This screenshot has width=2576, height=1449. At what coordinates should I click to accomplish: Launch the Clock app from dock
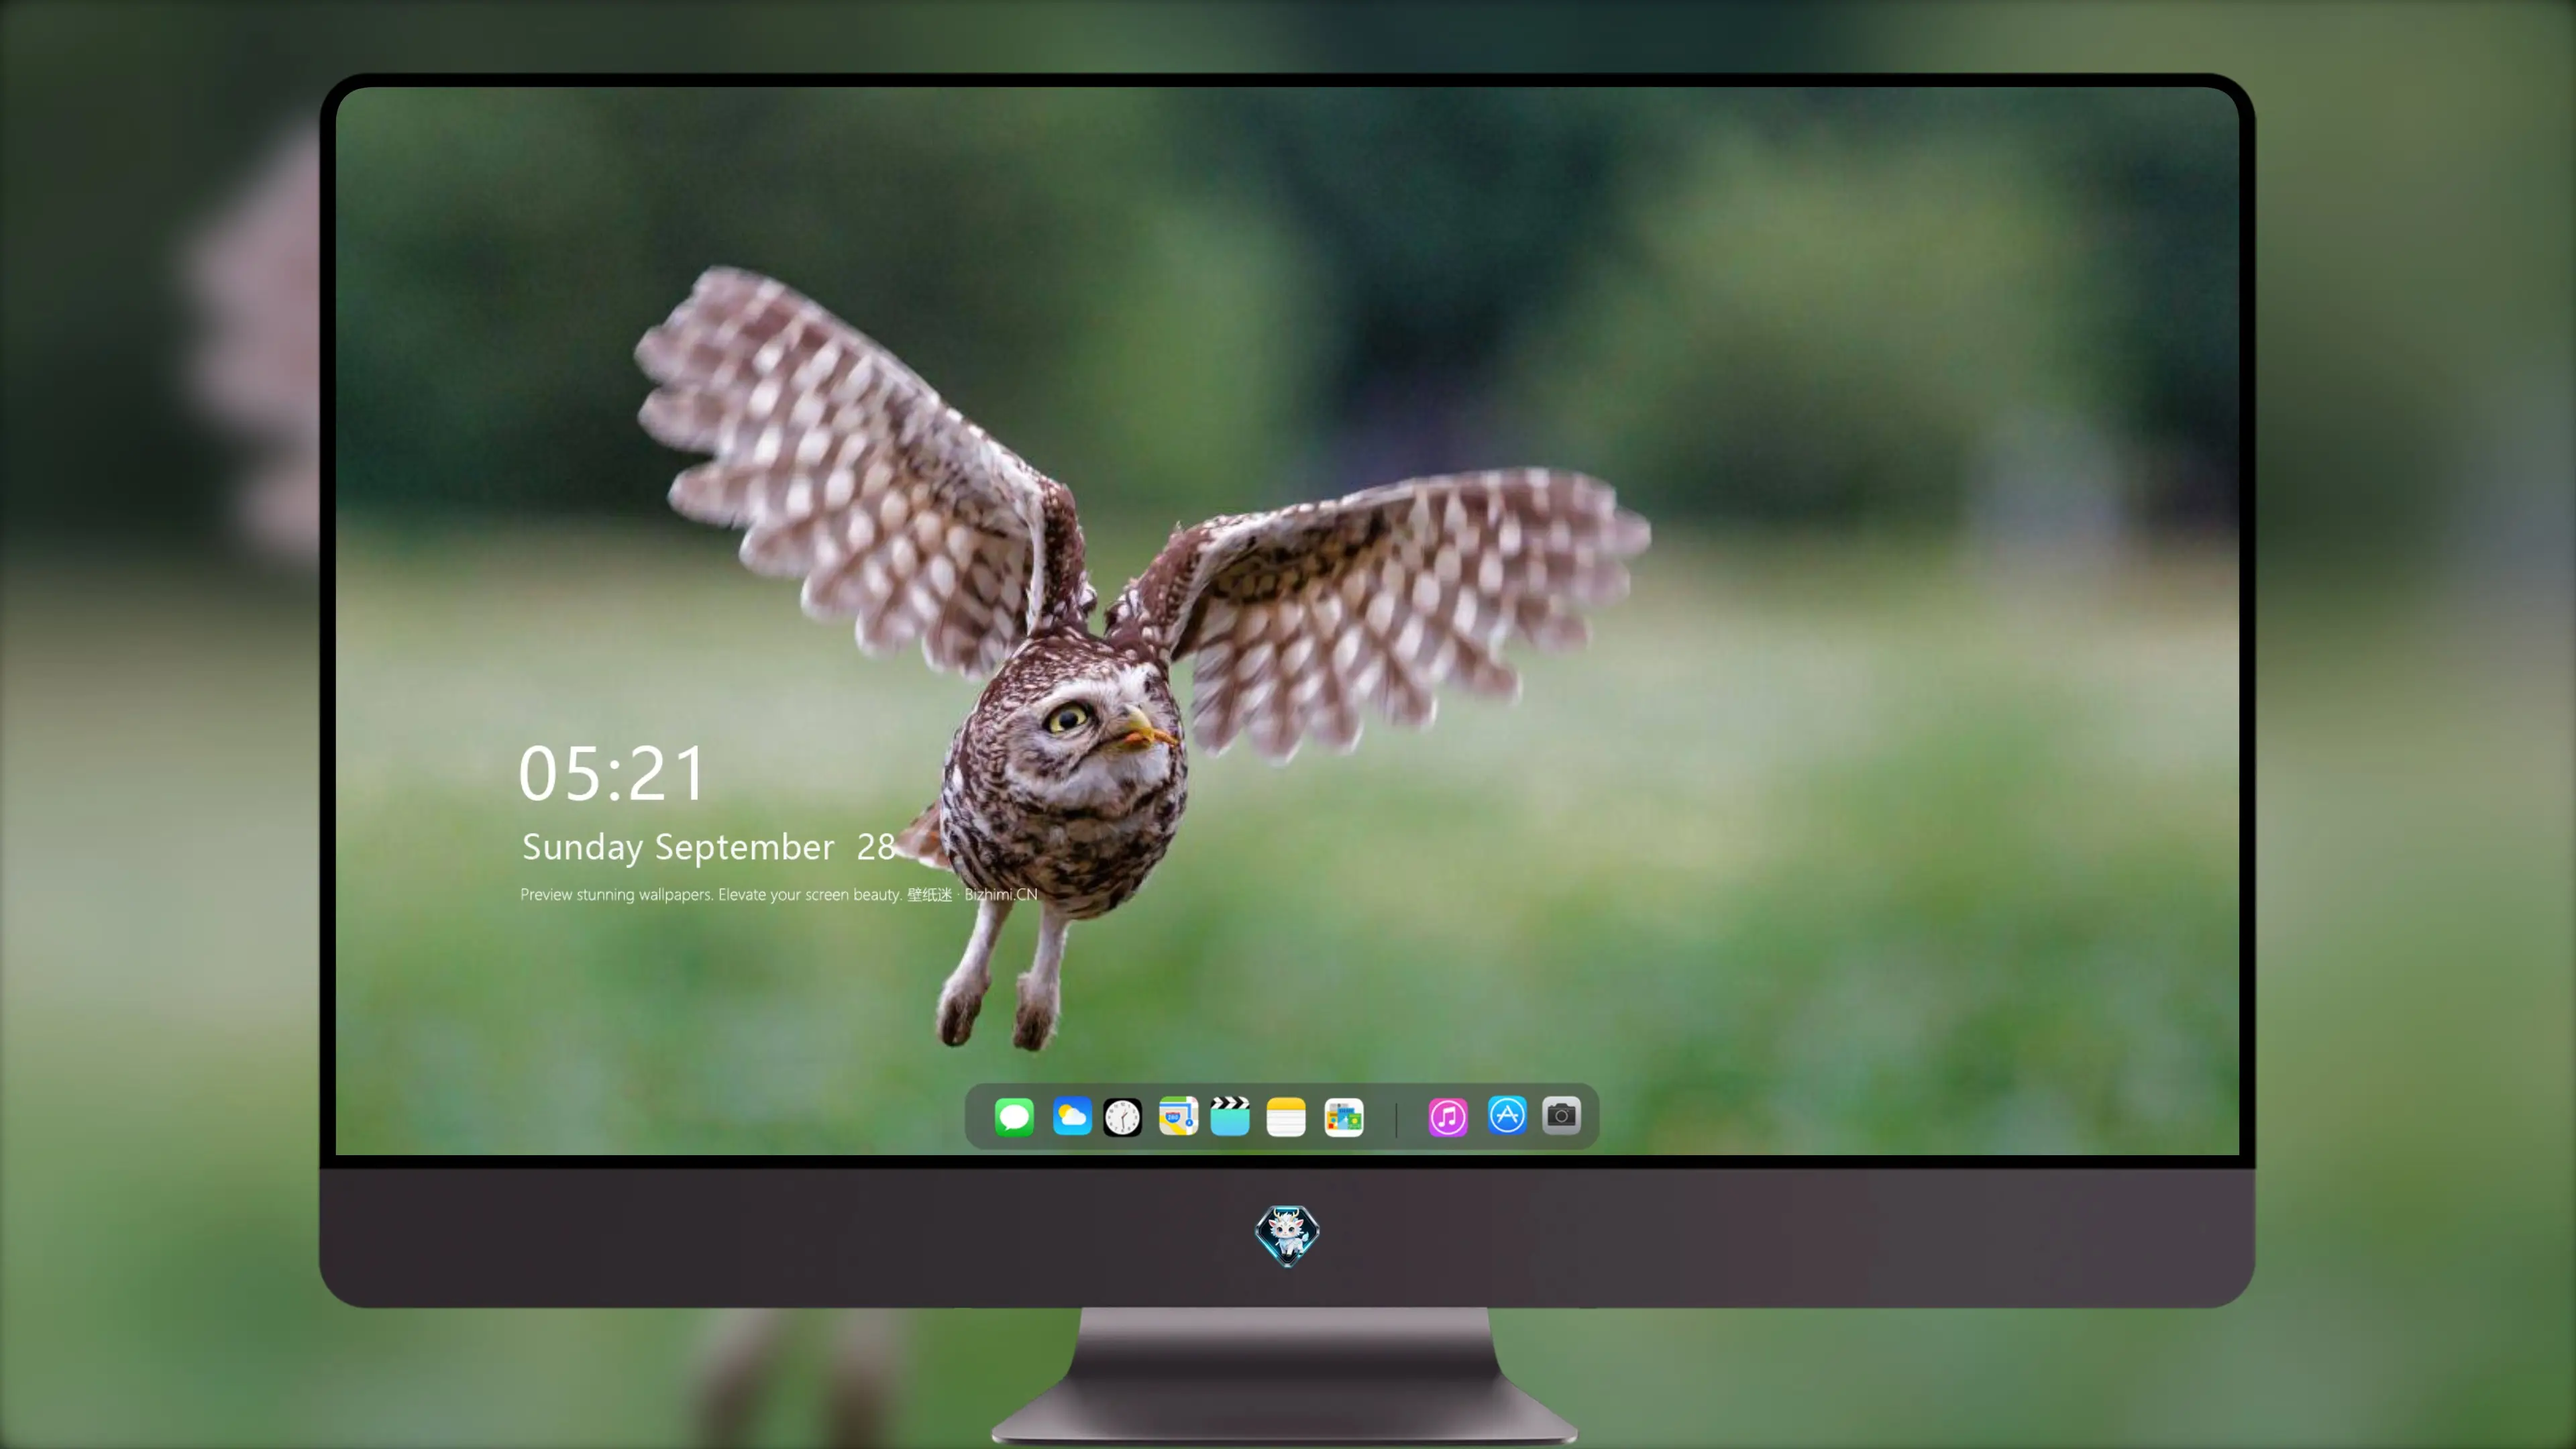click(1122, 1117)
